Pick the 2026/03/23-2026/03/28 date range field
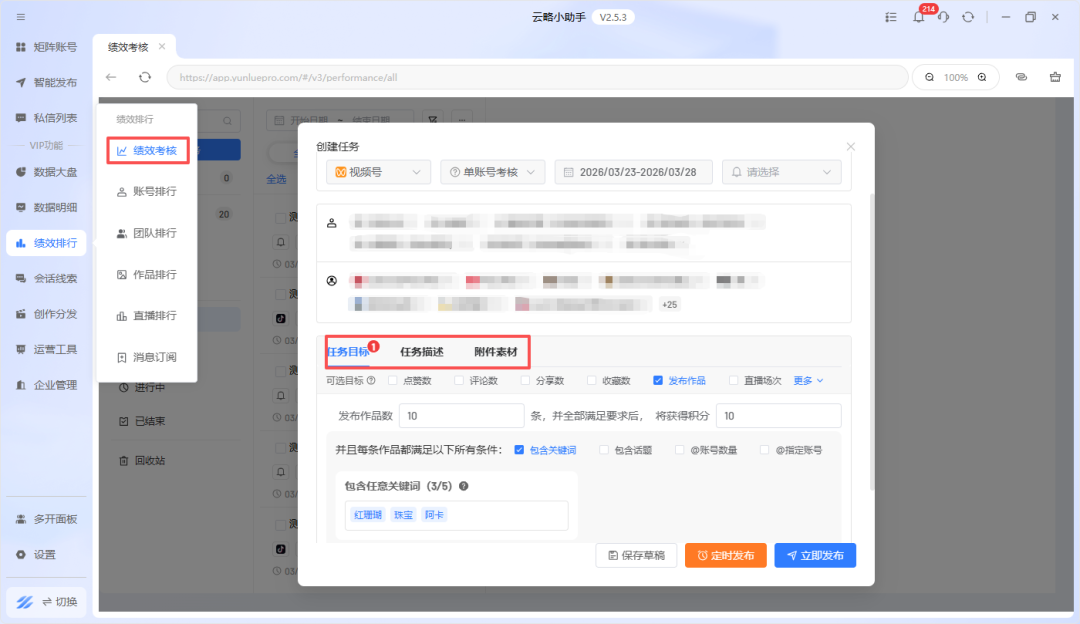Viewport: 1080px width, 624px height. [x=633, y=172]
